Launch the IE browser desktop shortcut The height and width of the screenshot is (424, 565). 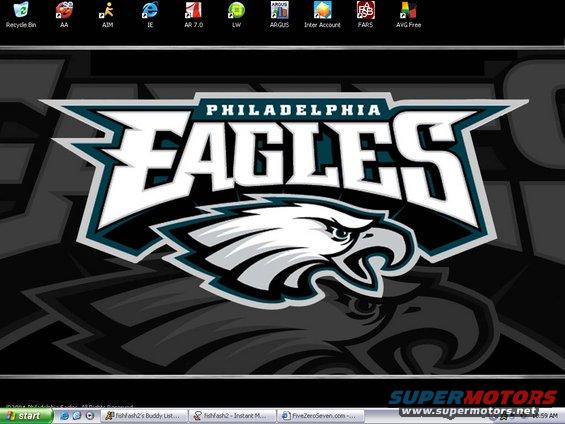click(150, 14)
